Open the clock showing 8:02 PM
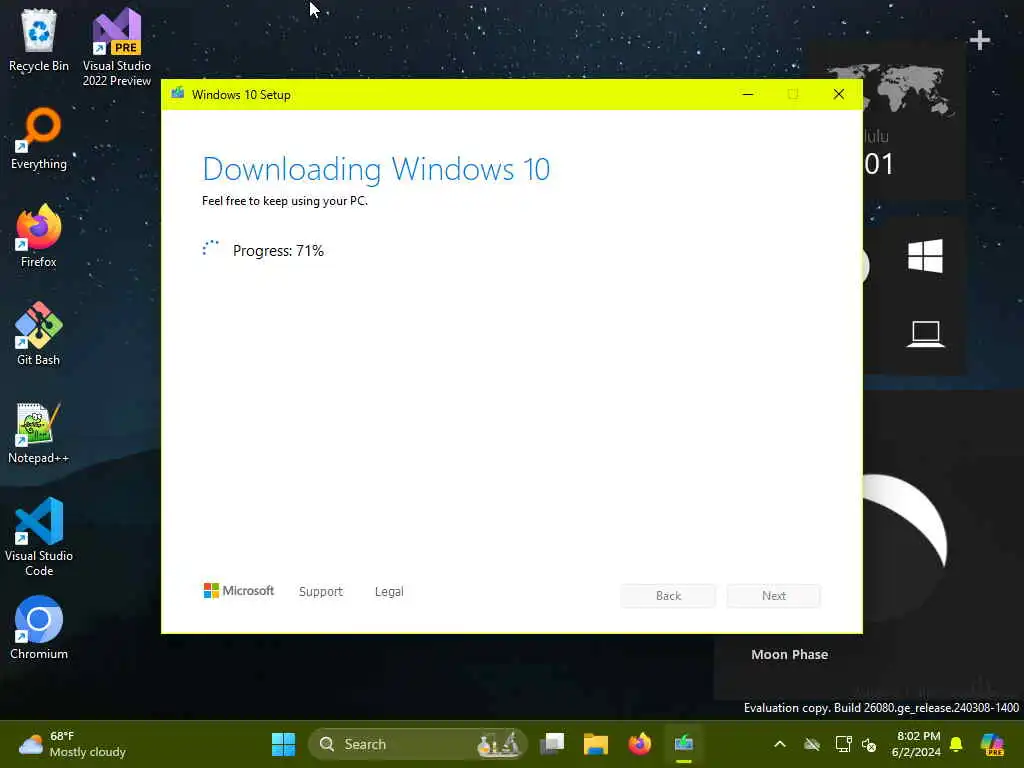The width and height of the screenshot is (1024, 768). click(916, 744)
